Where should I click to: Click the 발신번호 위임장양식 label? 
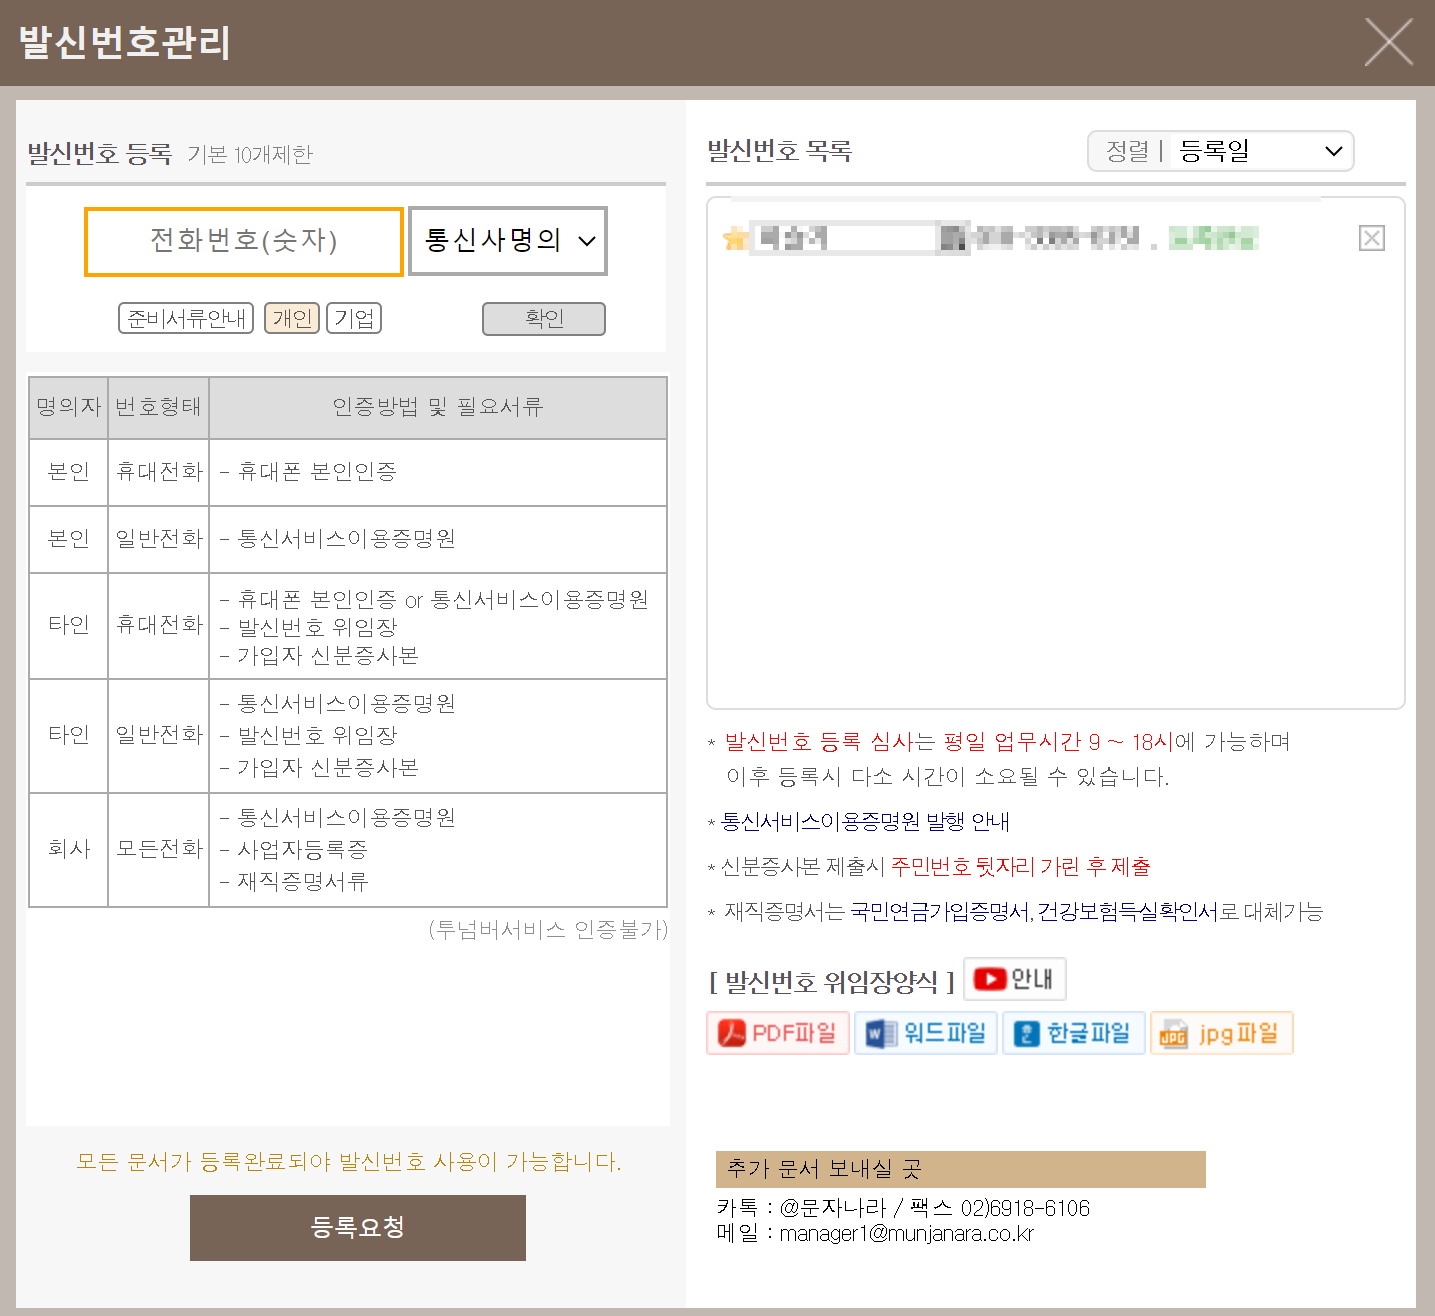coord(832,982)
